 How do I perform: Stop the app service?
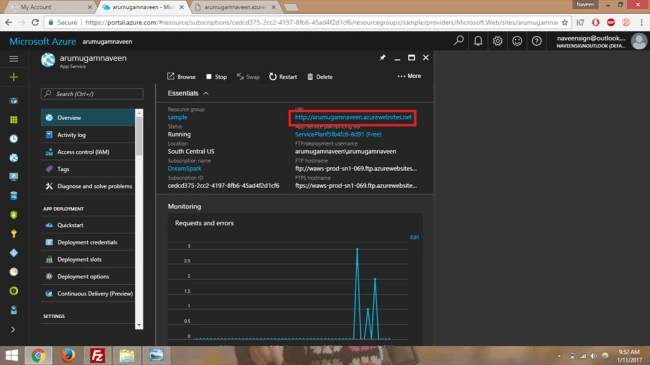[x=216, y=77]
